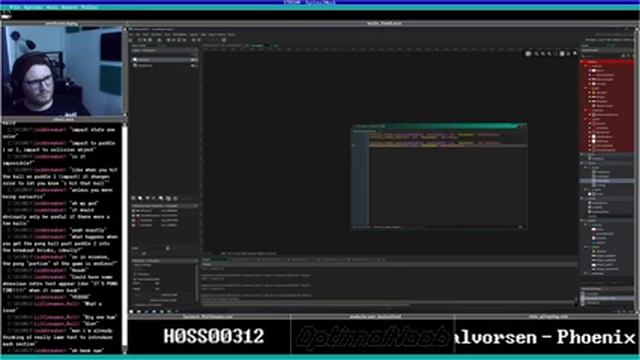Toggle visibility eye of the Instances layer

(x=192, y=60)
